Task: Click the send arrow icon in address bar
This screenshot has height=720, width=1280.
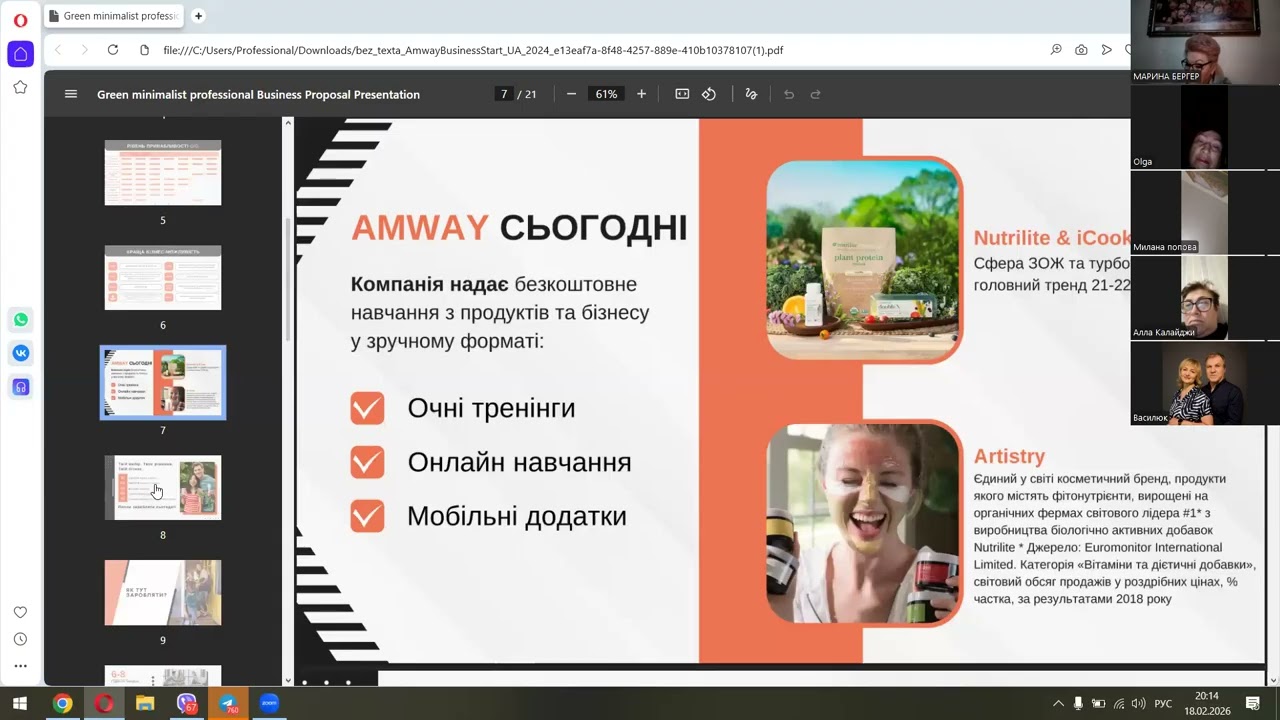Action: tap(1106, 50)
